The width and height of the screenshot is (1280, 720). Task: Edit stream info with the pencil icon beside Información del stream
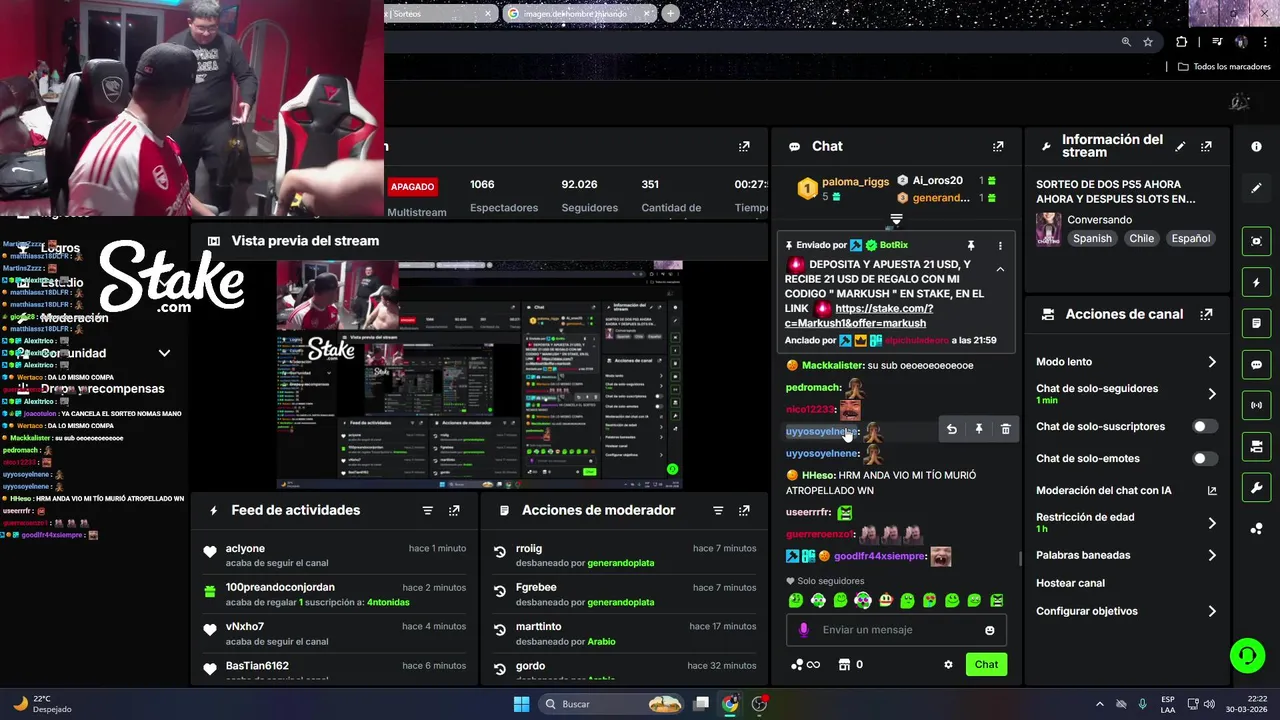click(x=1180, y=146)
